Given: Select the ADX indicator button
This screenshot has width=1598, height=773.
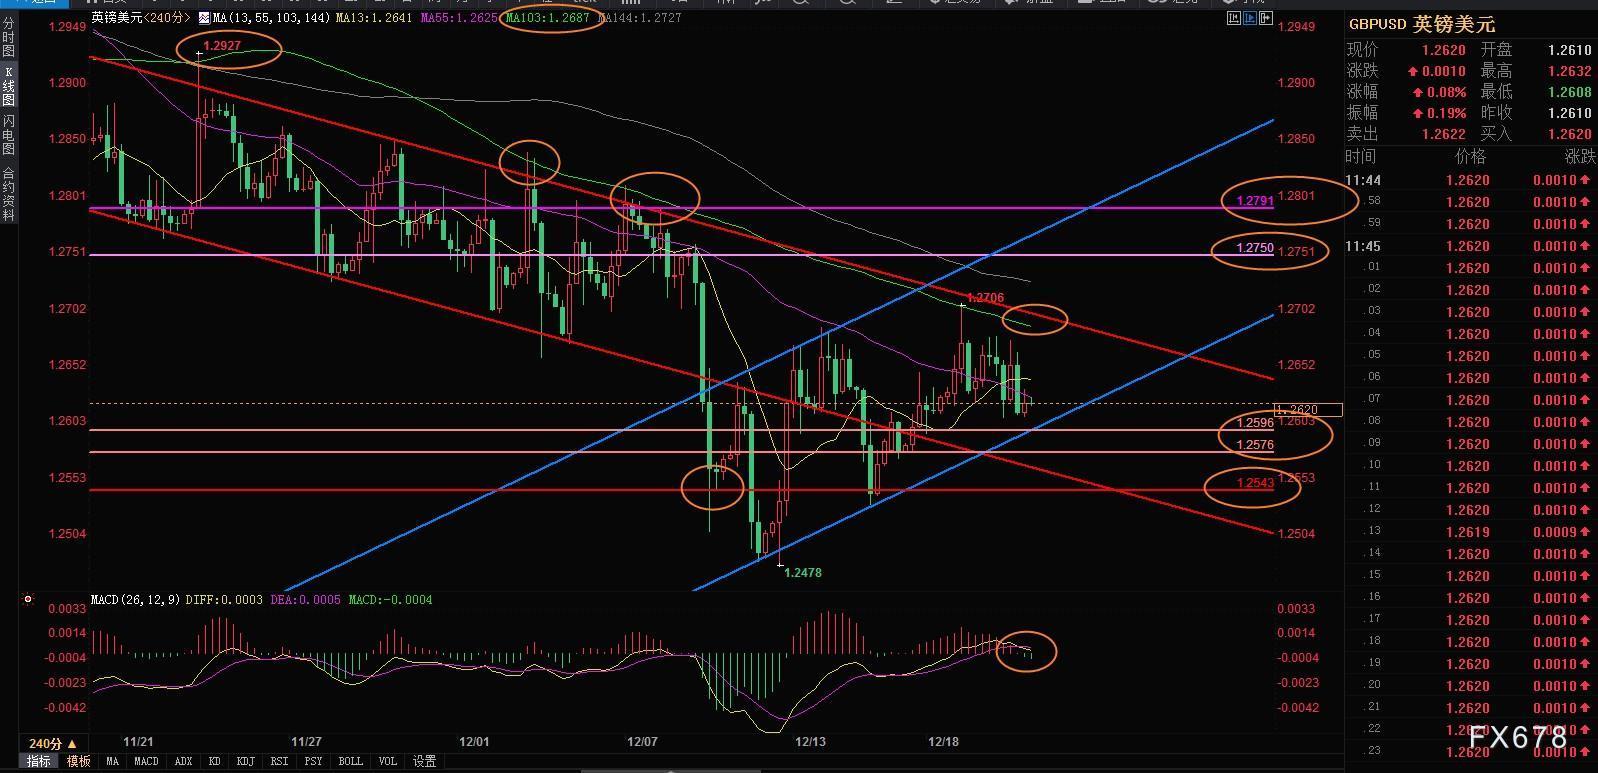Looking at the screenshot, I should coord(183,761).
